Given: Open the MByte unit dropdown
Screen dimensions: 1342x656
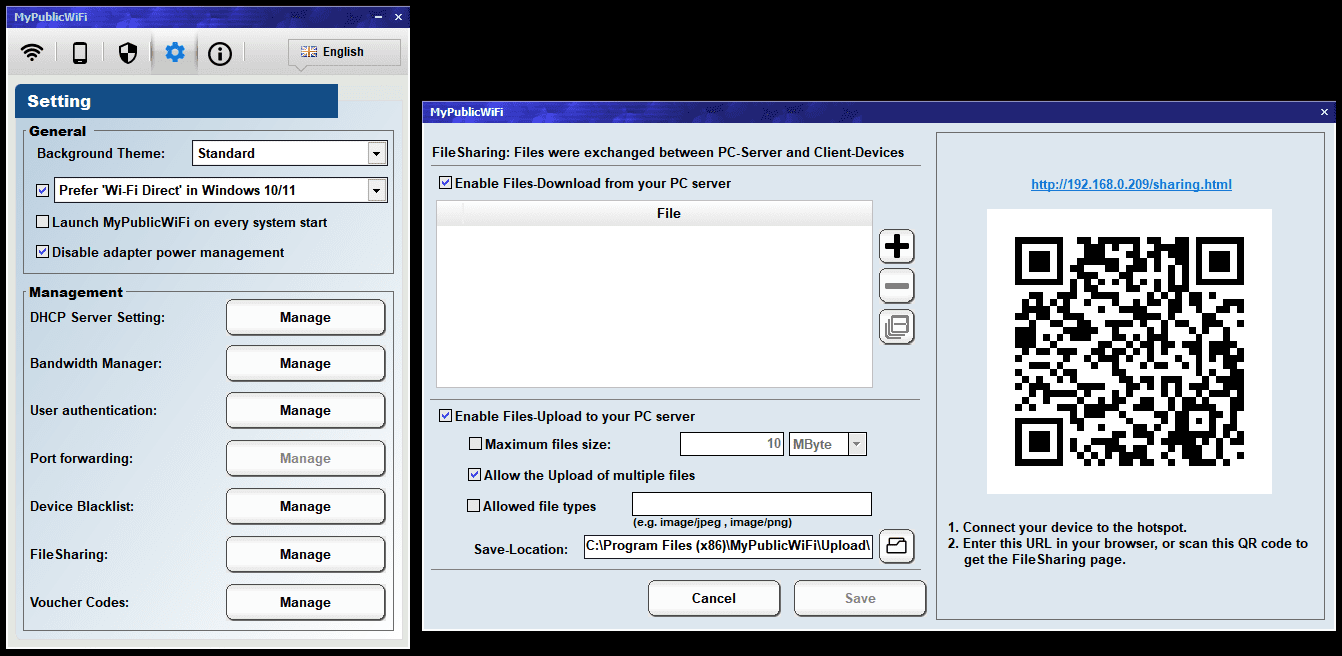Looking at the screenshot, I should click(857, 444).
